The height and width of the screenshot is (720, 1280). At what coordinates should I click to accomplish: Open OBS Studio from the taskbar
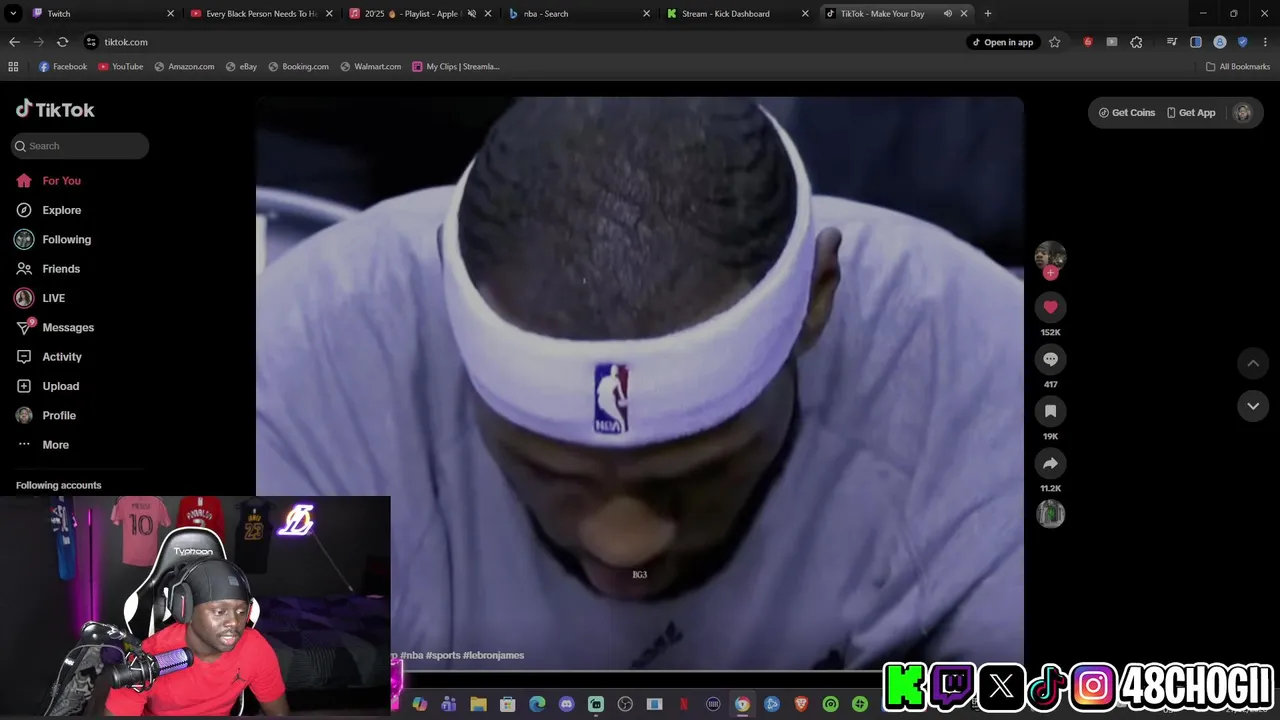[x=626, y=704]
